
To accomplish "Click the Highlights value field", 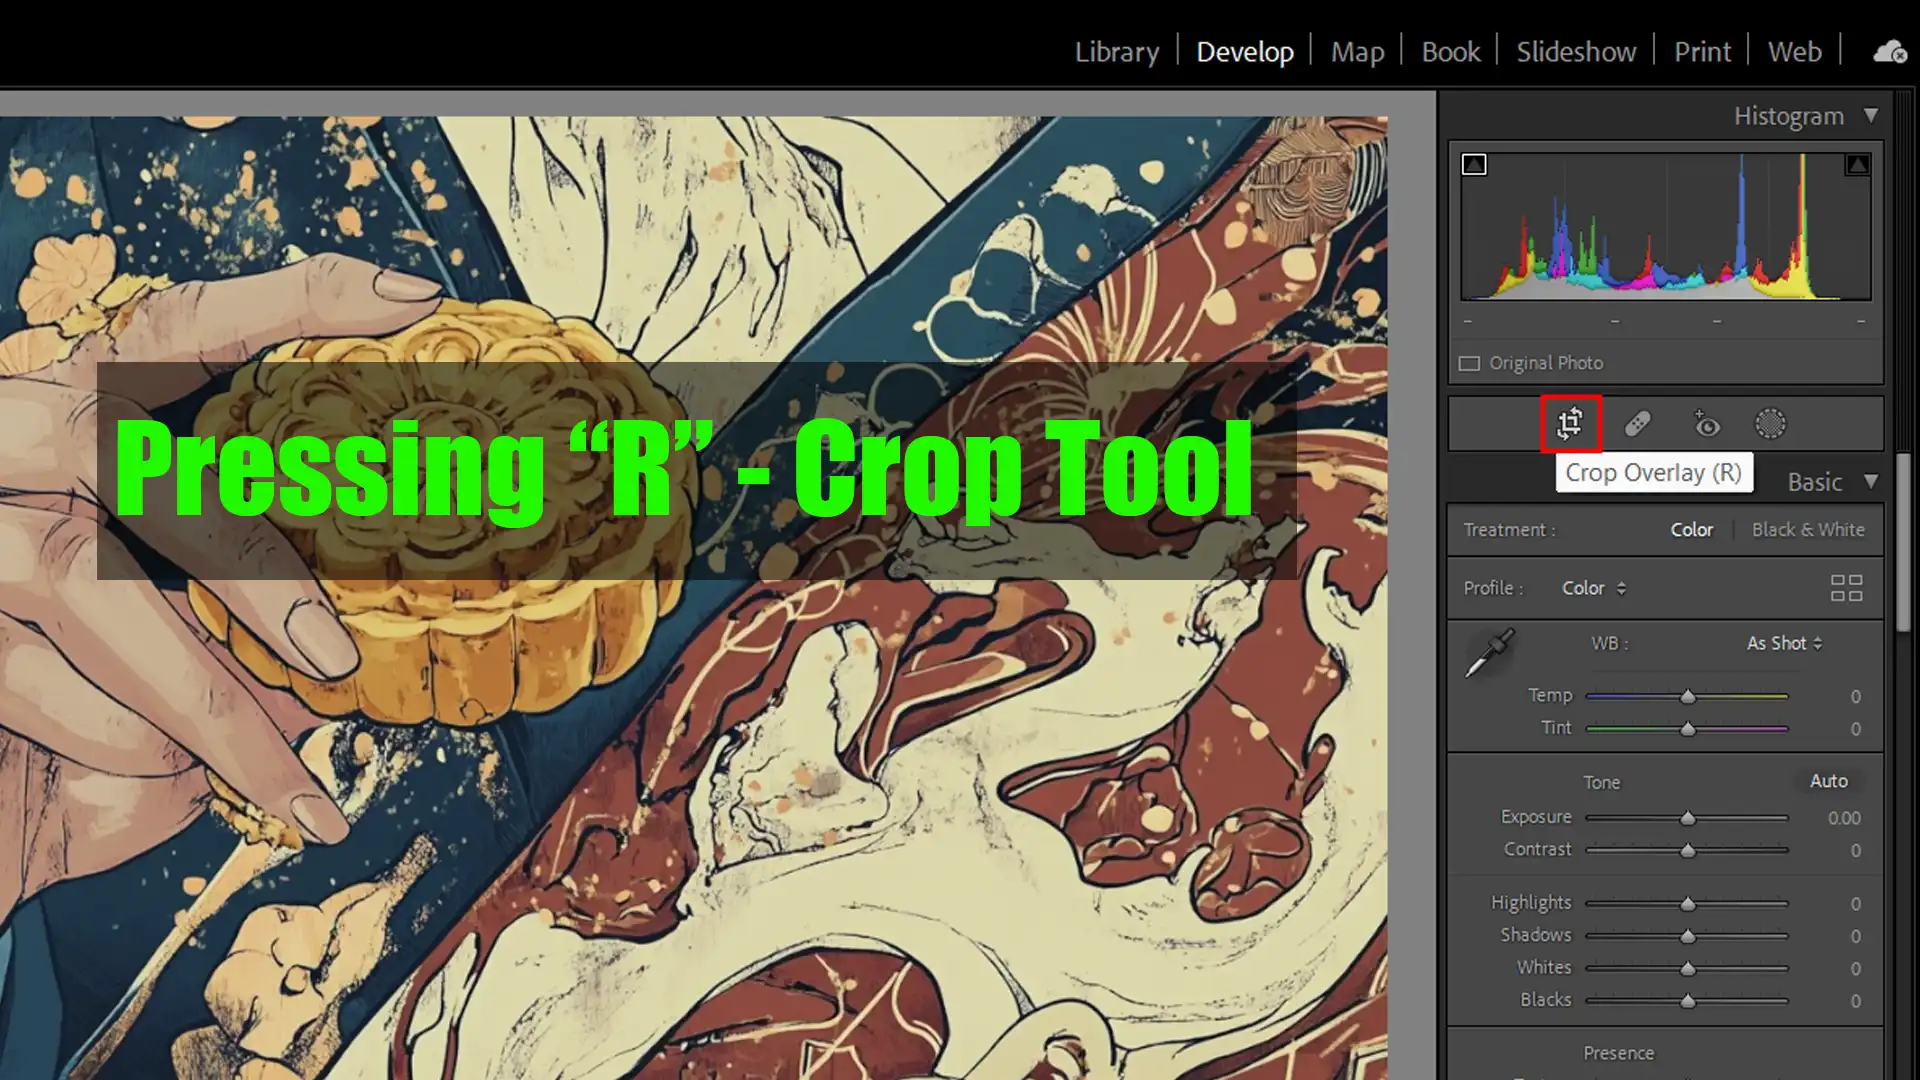I will 1855,904.
